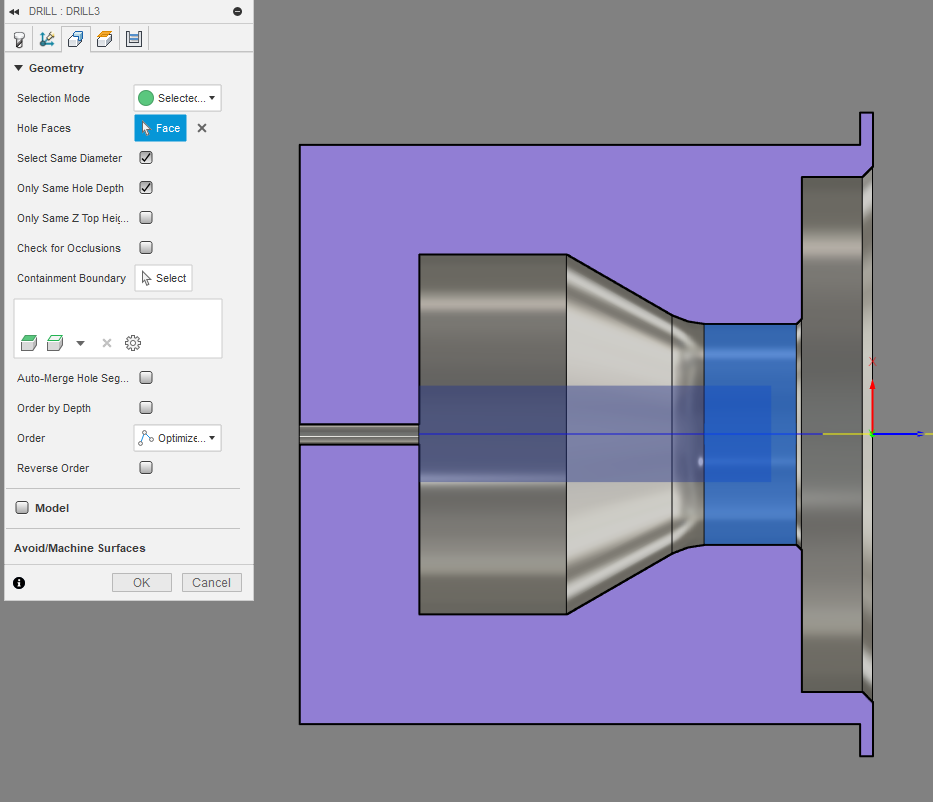Open the Selection Mode dropdown
933x802 pixels.
(x=177, y=98)
